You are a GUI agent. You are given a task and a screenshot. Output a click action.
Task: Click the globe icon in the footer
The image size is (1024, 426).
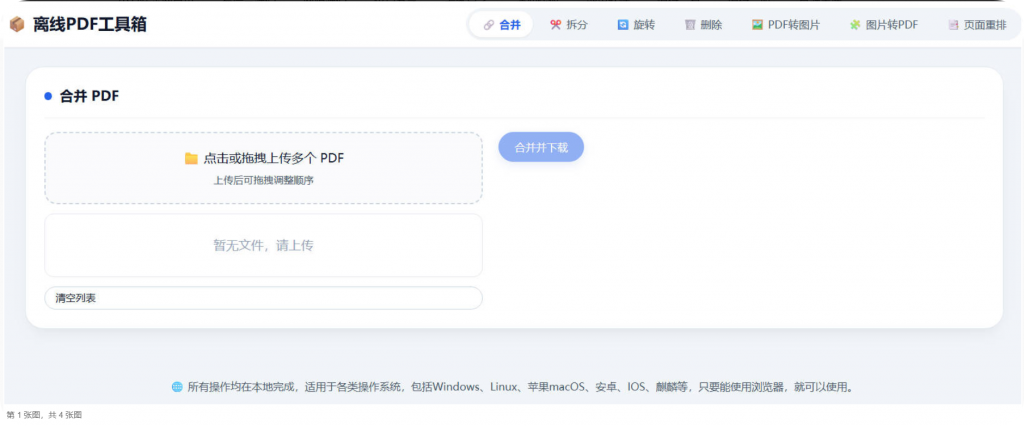[177, 387]
